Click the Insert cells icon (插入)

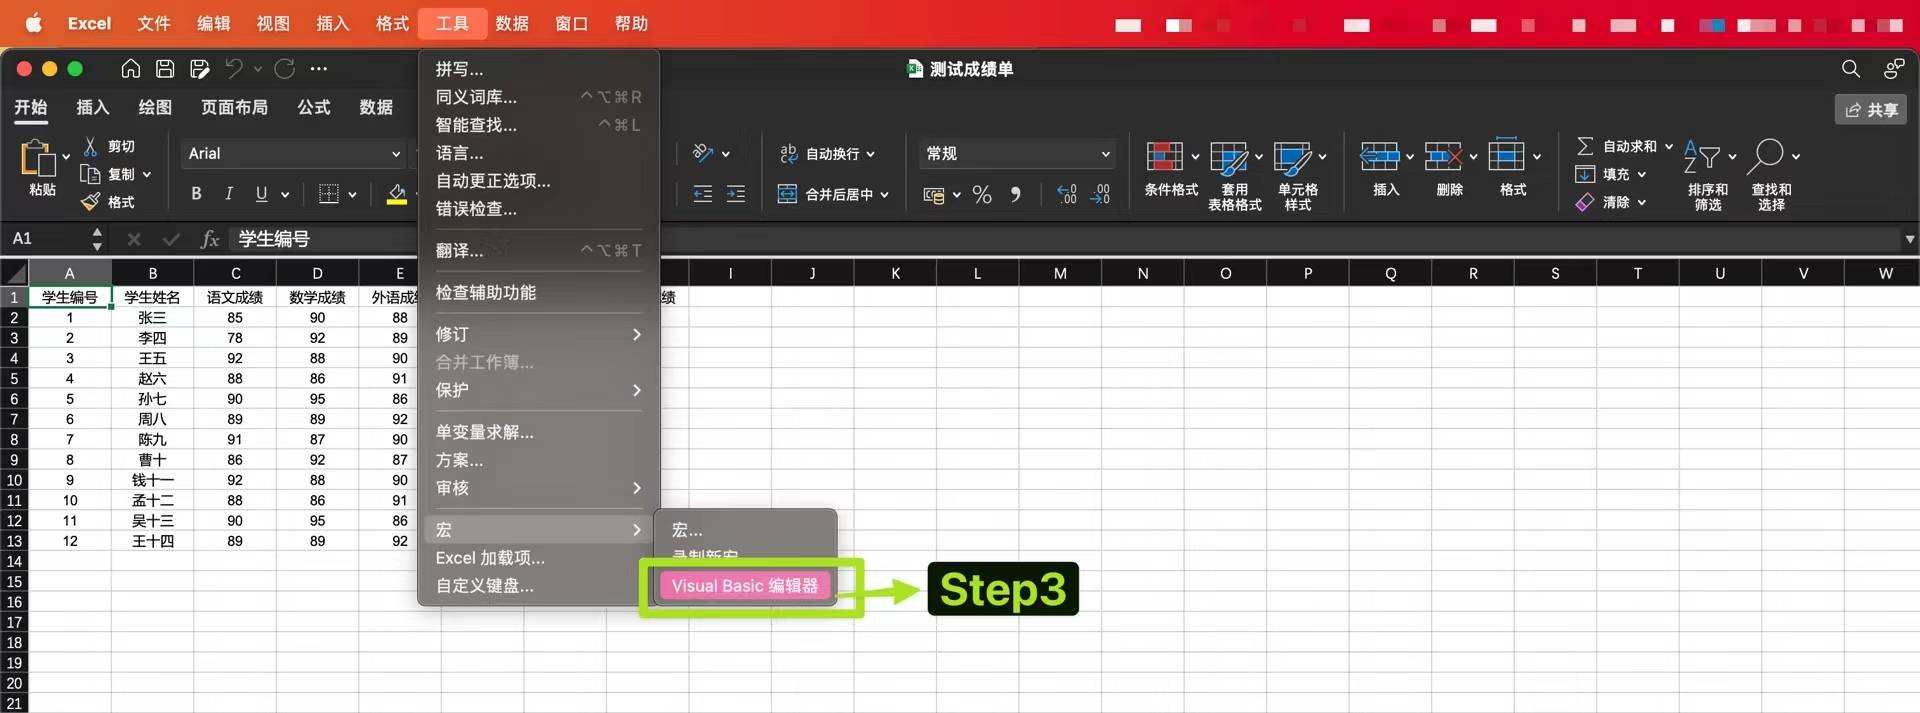[1380, 156]
